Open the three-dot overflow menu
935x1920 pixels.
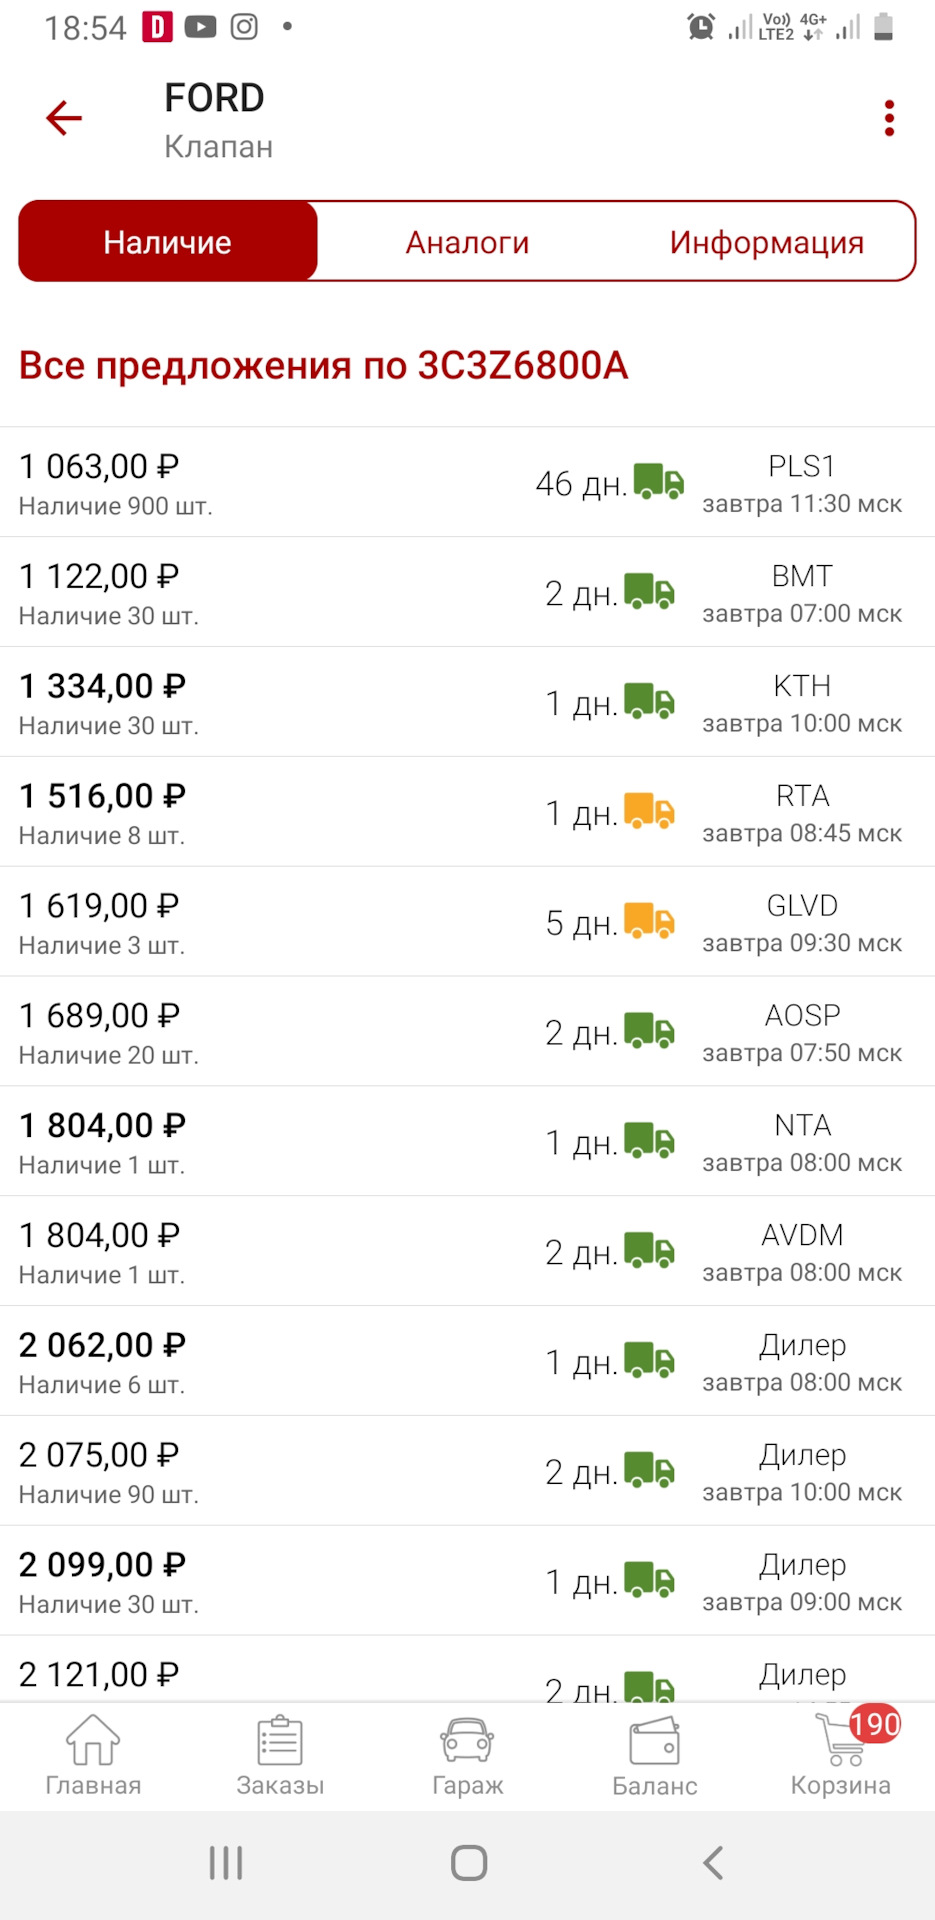pos(889,118)
